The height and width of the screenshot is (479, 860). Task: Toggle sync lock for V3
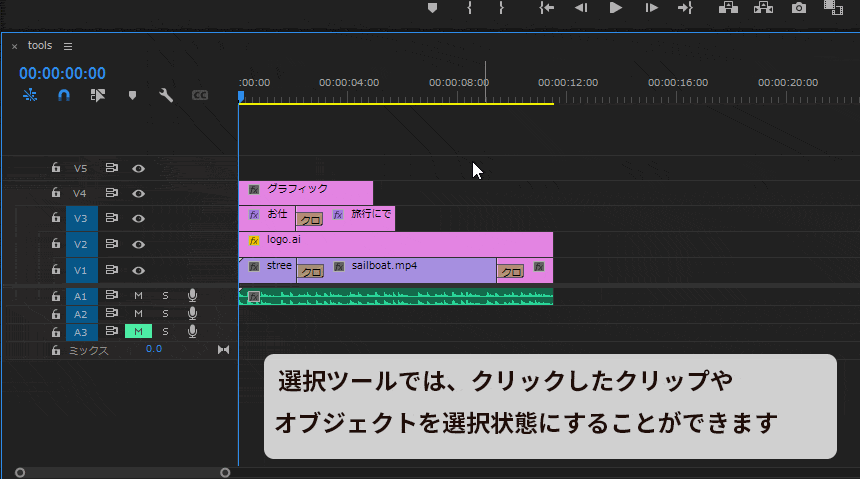tap(112, 218)
